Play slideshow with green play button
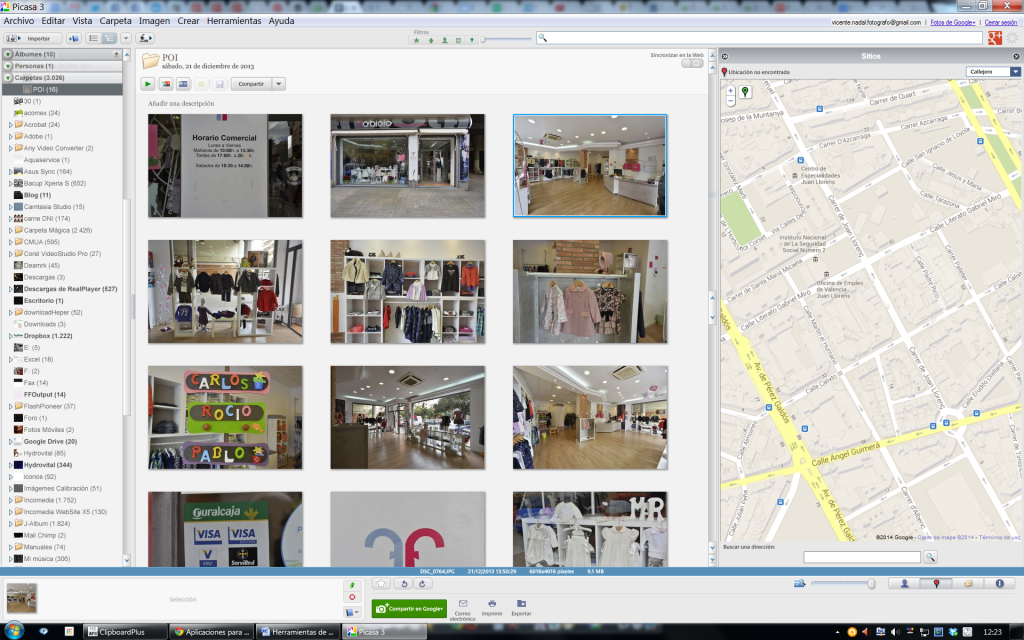 [148, 84]
